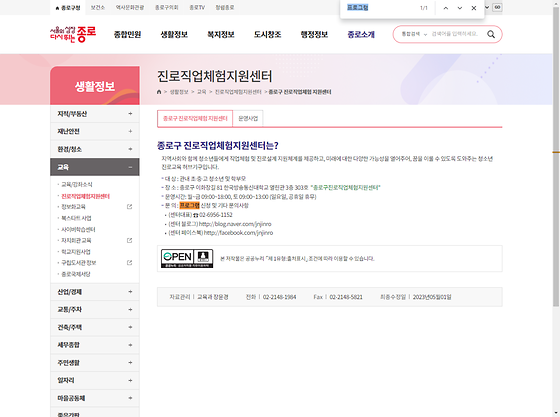Expand the 환경/청소 menu

pos(95,149)
